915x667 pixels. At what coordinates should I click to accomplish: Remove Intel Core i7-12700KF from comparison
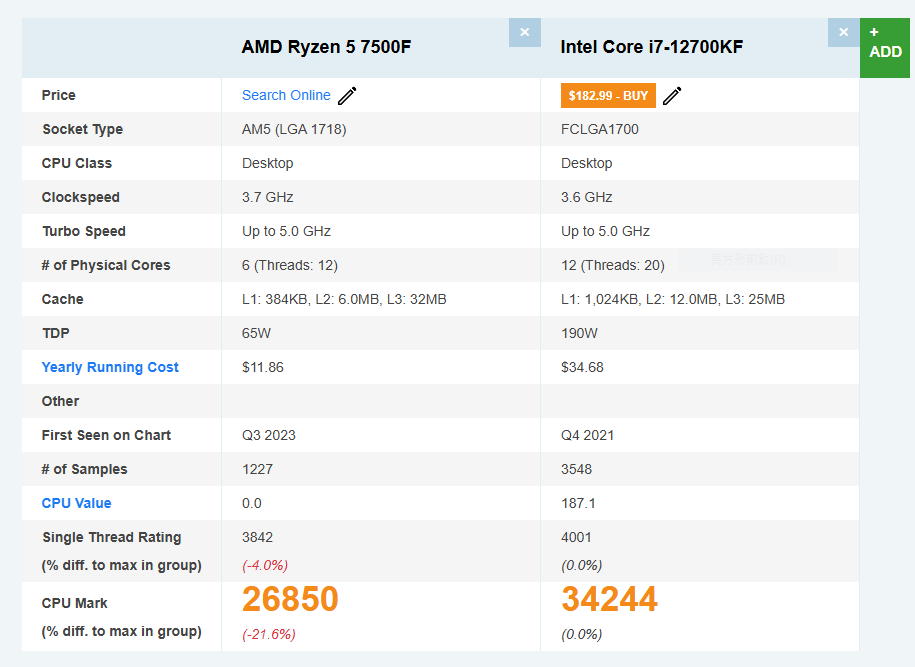coord(844,33)
